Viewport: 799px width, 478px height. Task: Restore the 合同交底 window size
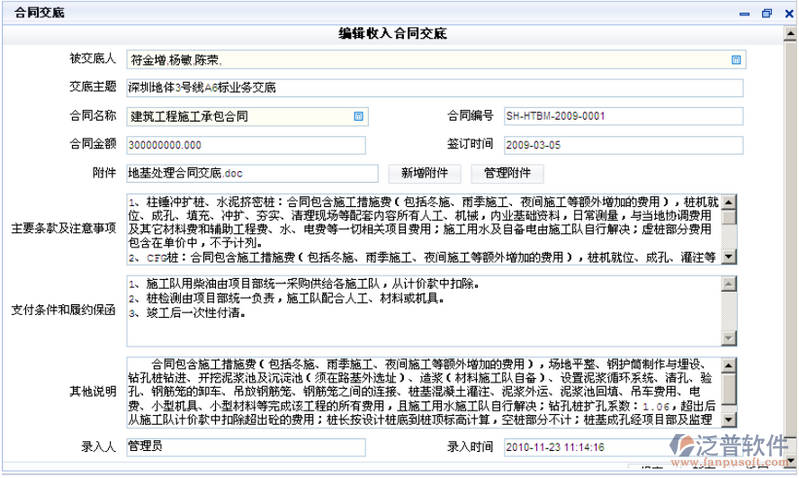[766, 13]
